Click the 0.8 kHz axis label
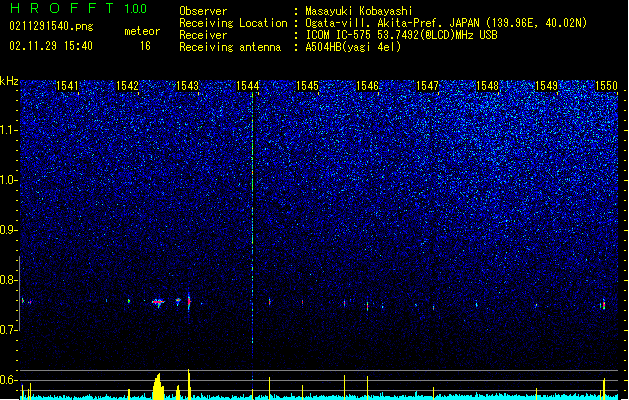Image resolution: width=629 pixels, height=400 pixels. [x=9, y=280]
